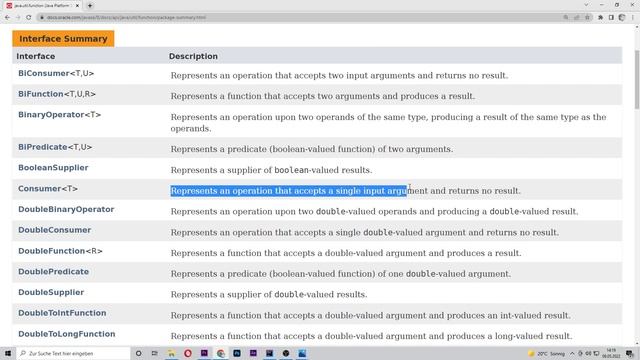Switch to Chrome in the taskbar
This screenshot has width=640, height=360.
[221, 353]
